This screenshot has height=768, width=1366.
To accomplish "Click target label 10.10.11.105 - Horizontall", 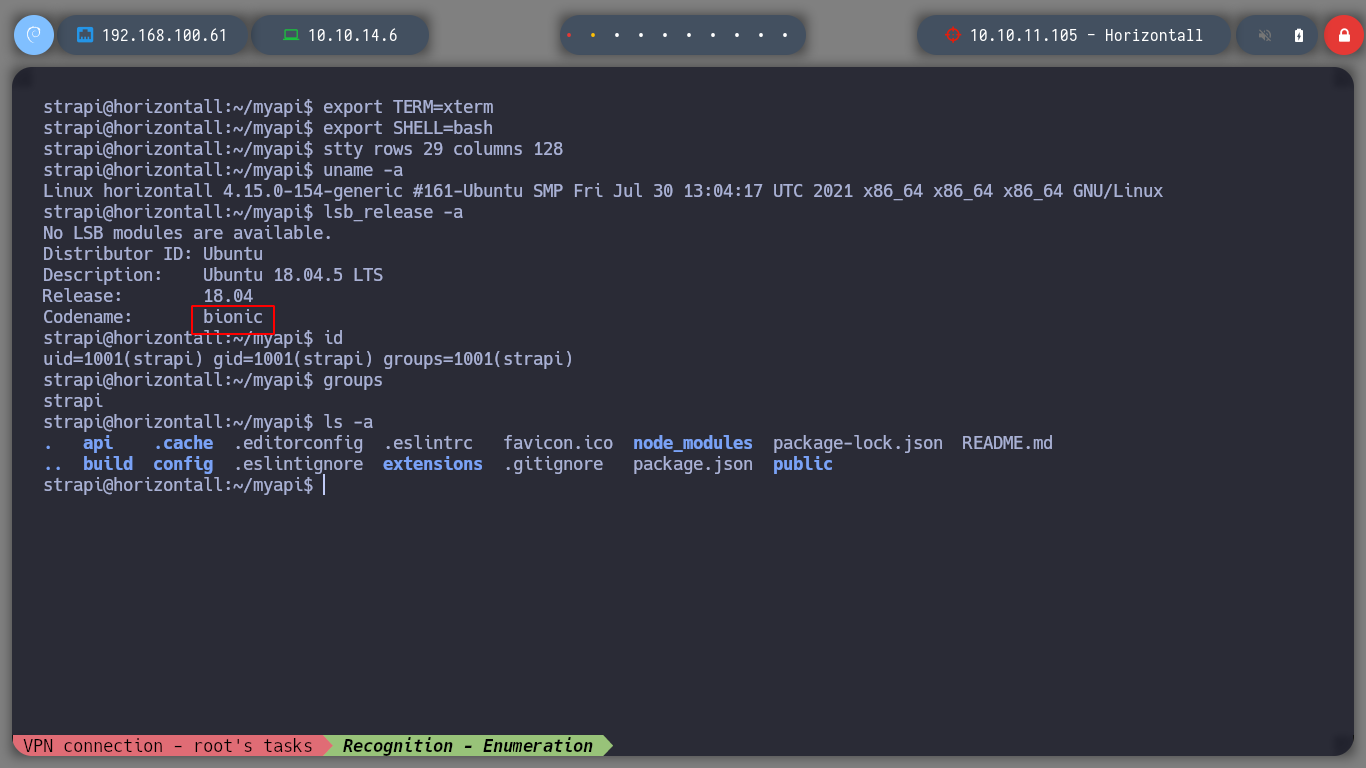I will pyautogui.click(x=1086, y=35).
